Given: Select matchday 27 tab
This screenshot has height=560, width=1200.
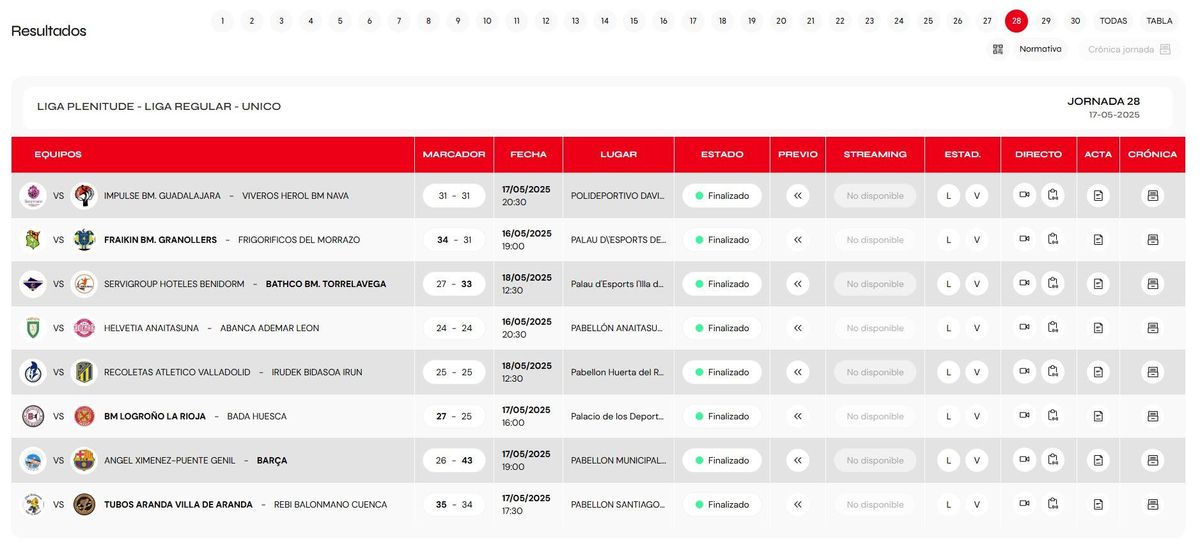Looking at the screenshot, I should pyautogui.click(x=987, y=21).
